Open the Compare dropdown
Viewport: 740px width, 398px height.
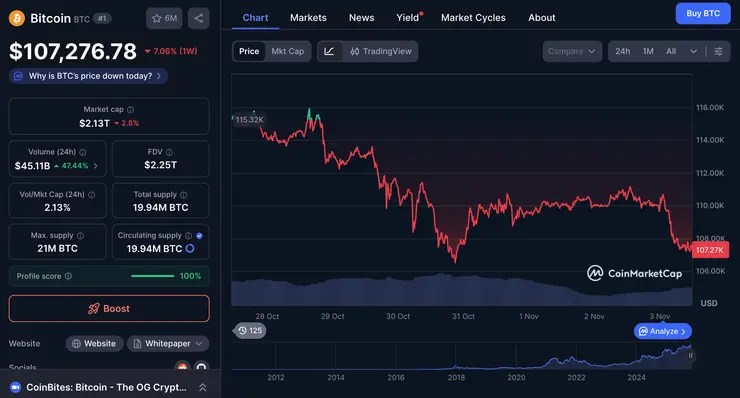click(x=572, y=51)
